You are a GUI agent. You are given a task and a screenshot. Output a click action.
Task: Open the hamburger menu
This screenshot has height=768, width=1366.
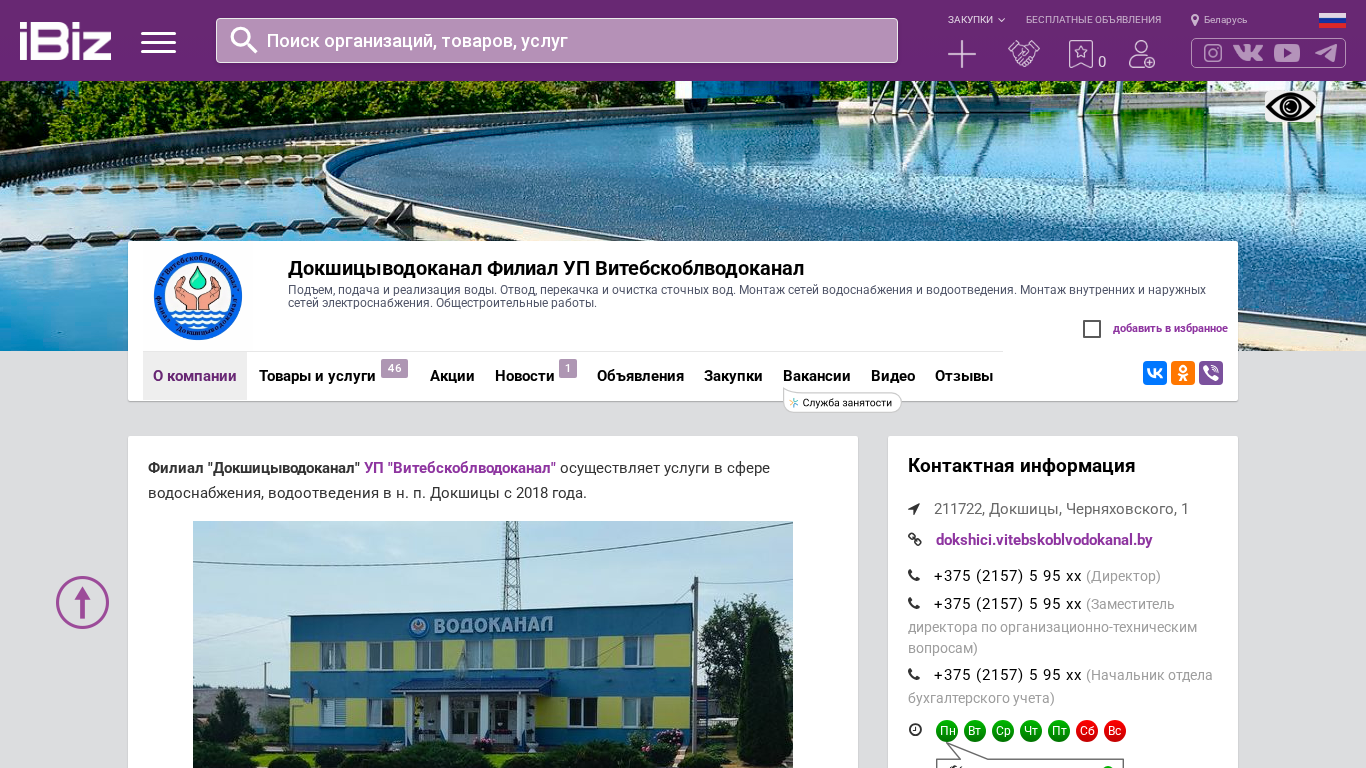point(158,42)
